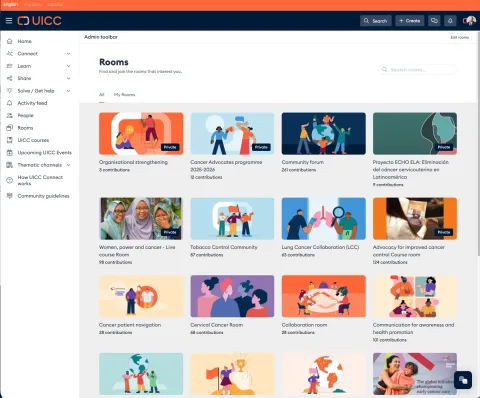Open the Proyecto ECHO ELA room thumbnail
Image resolution: width=480 pixels, height=398 pixels.
pyautogui.click(x=415, y=134)
